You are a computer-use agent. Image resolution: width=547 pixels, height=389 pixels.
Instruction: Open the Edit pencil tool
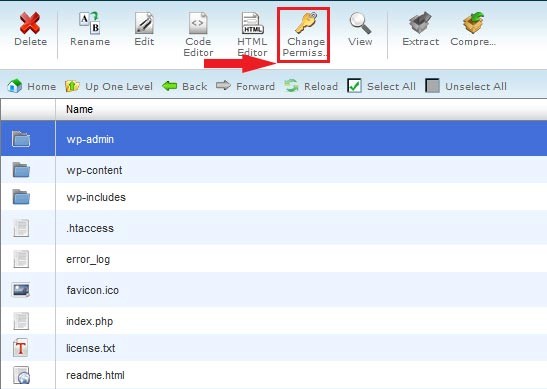144,23
